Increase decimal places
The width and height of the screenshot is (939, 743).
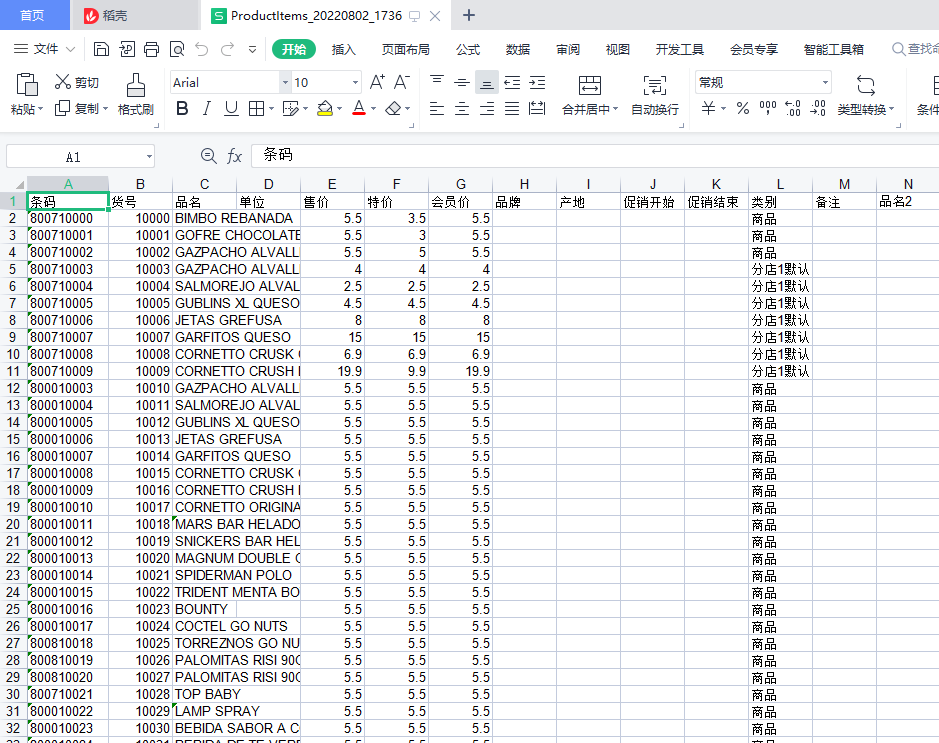click(x=792, y=108)
